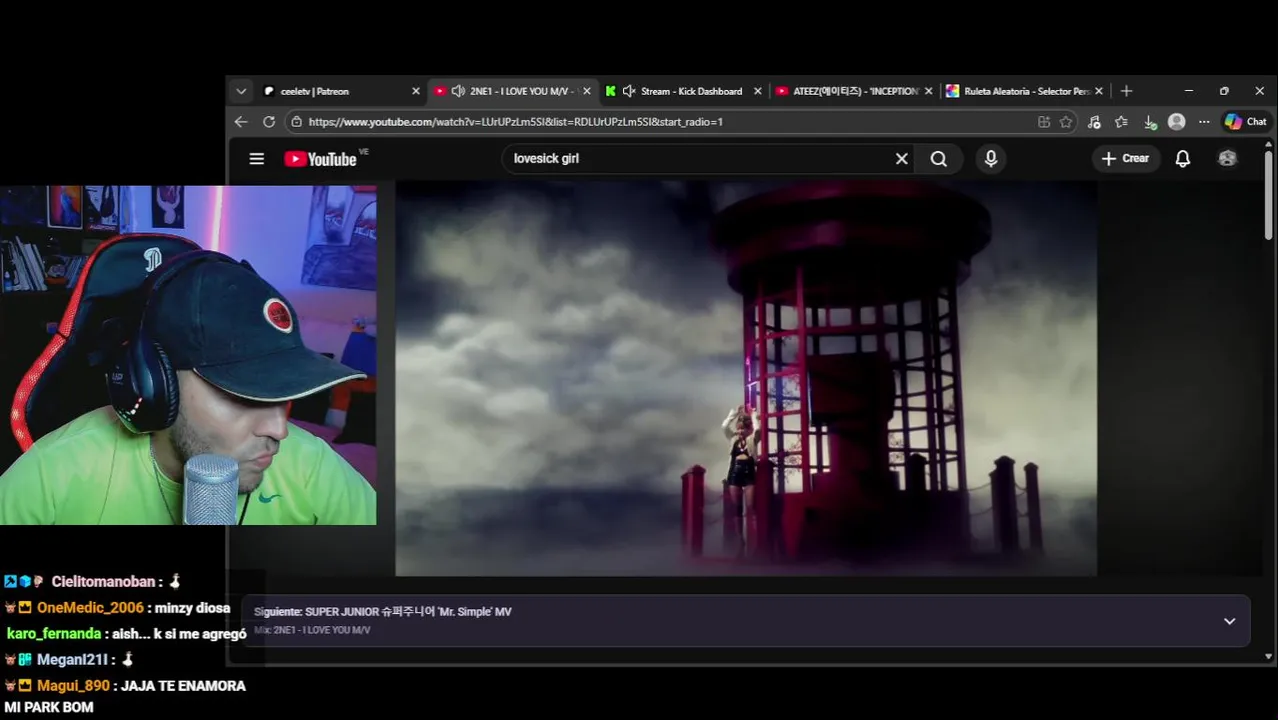Open the ATEEZ INCEPTION tab
This screenshot has height=720, width=1278.
tap(855, 91)
